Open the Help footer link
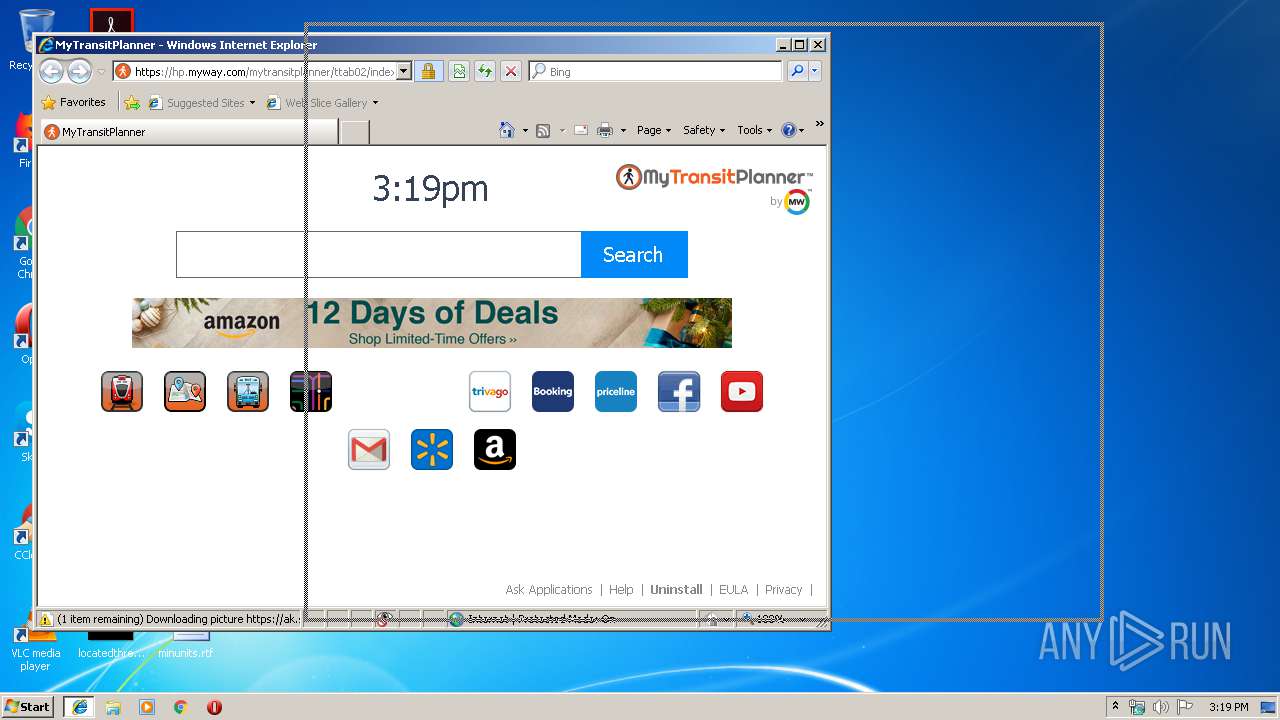The width and height of the screenshot is (1280, 720). pos(621,589)
